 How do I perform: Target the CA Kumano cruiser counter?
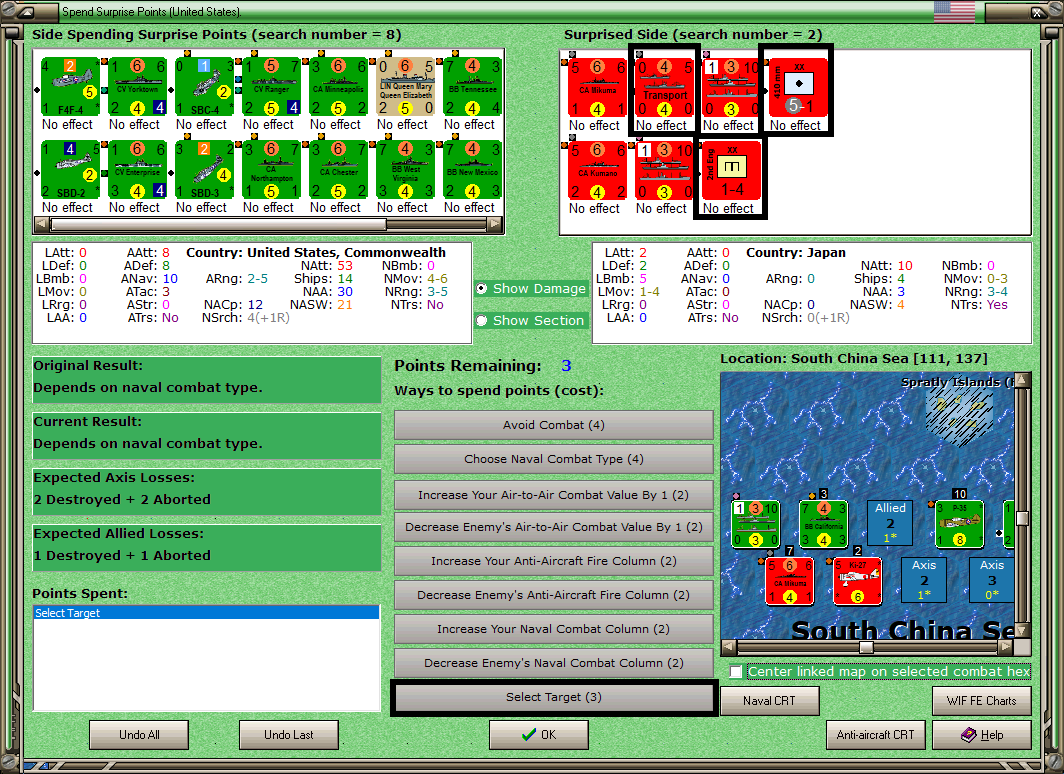597,171
